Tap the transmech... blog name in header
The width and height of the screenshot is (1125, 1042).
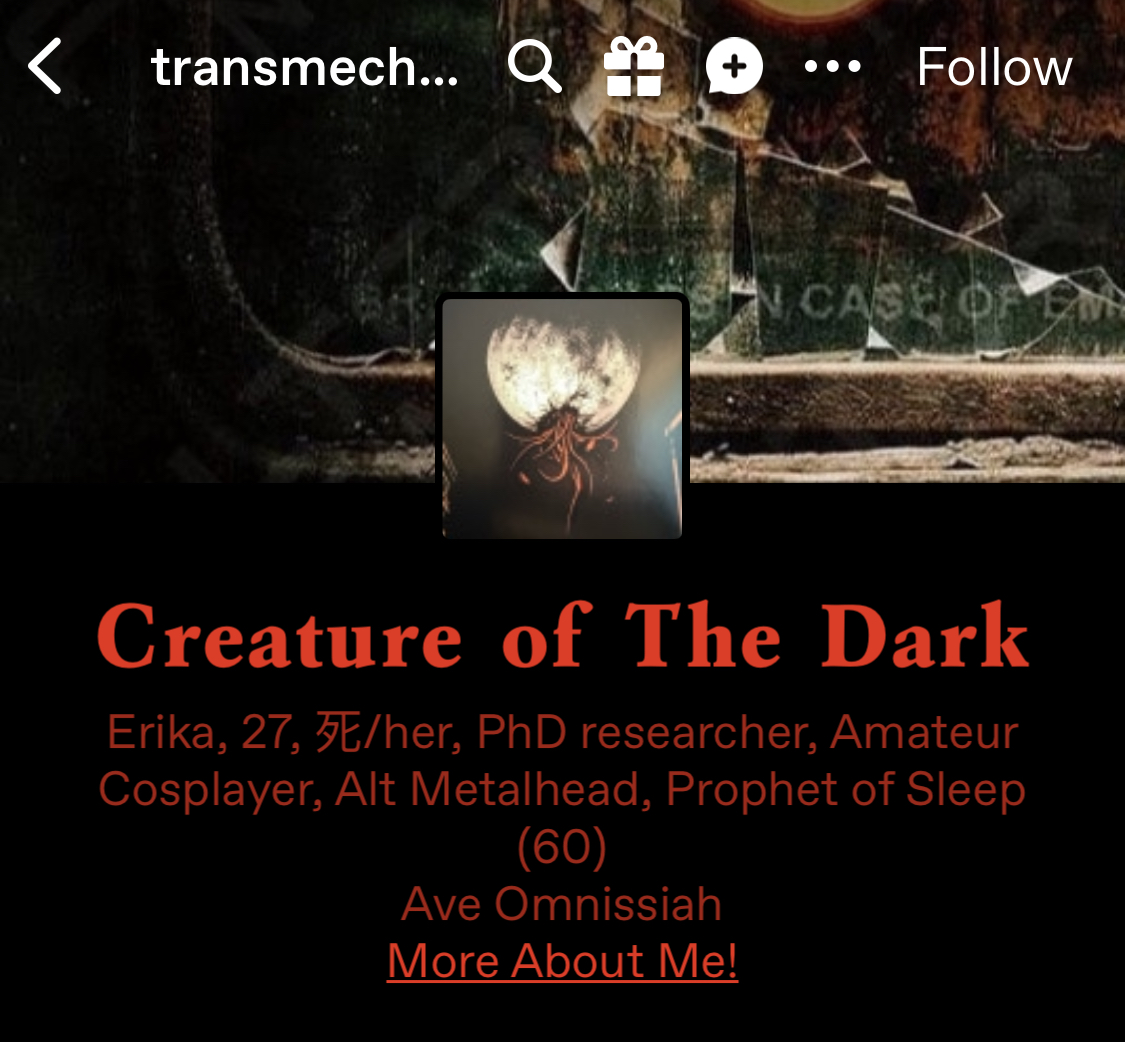tap(304, 67)
